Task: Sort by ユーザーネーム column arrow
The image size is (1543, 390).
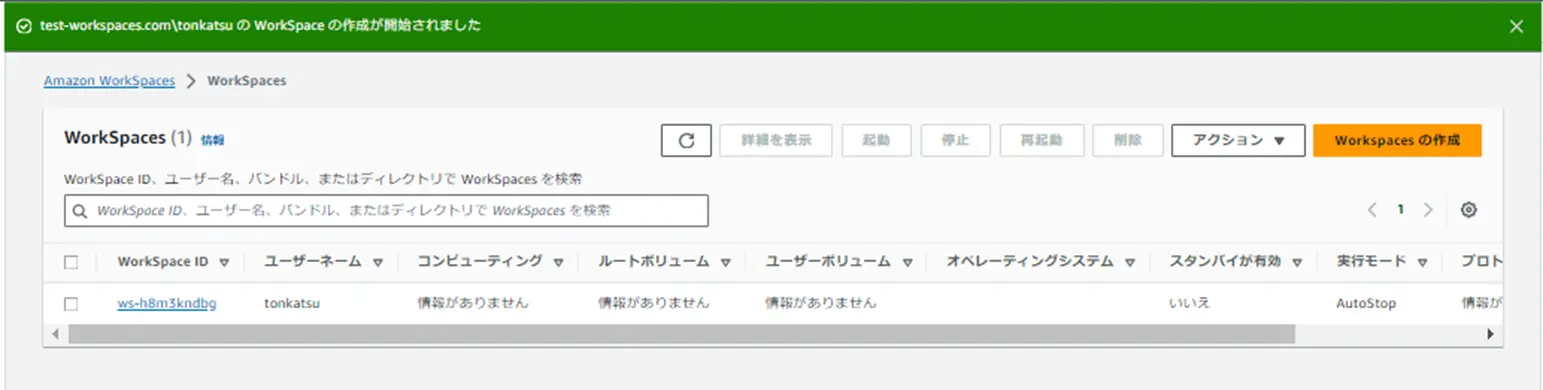Action: [x=378, y=262]
